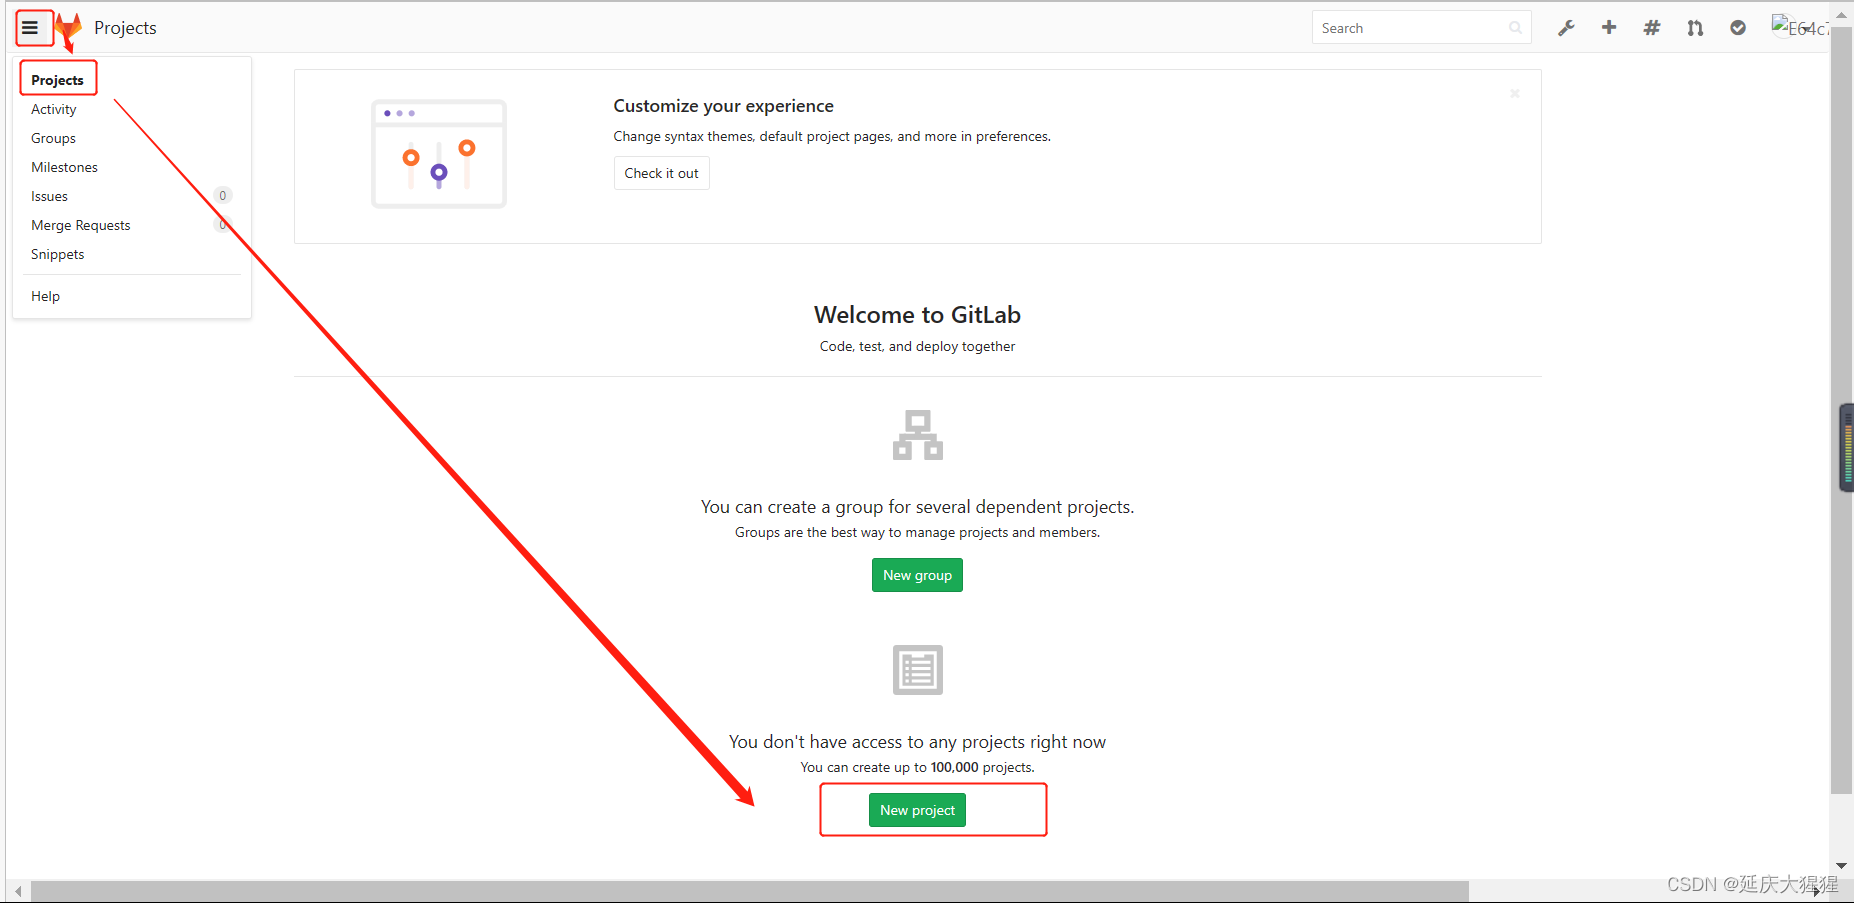The height and width of the screenshot is (903, 1854).
Task: Open Snippets from the menu
Action: (58, 254)
